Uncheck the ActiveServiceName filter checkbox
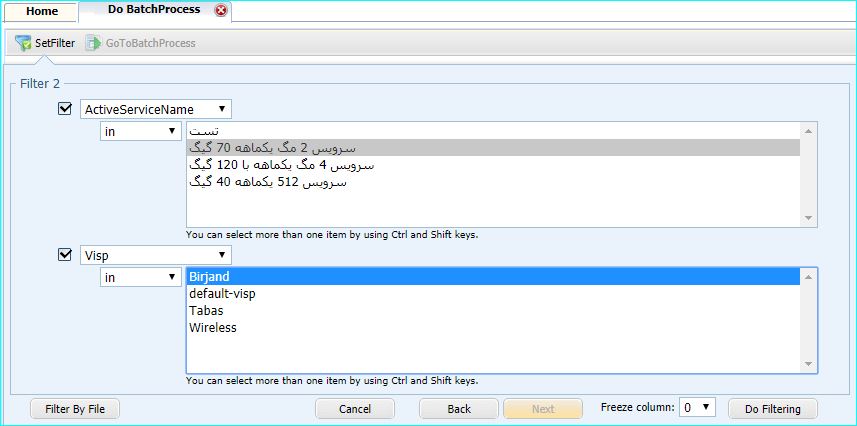Viewport: 857px width, 426px height. (66, 108)
